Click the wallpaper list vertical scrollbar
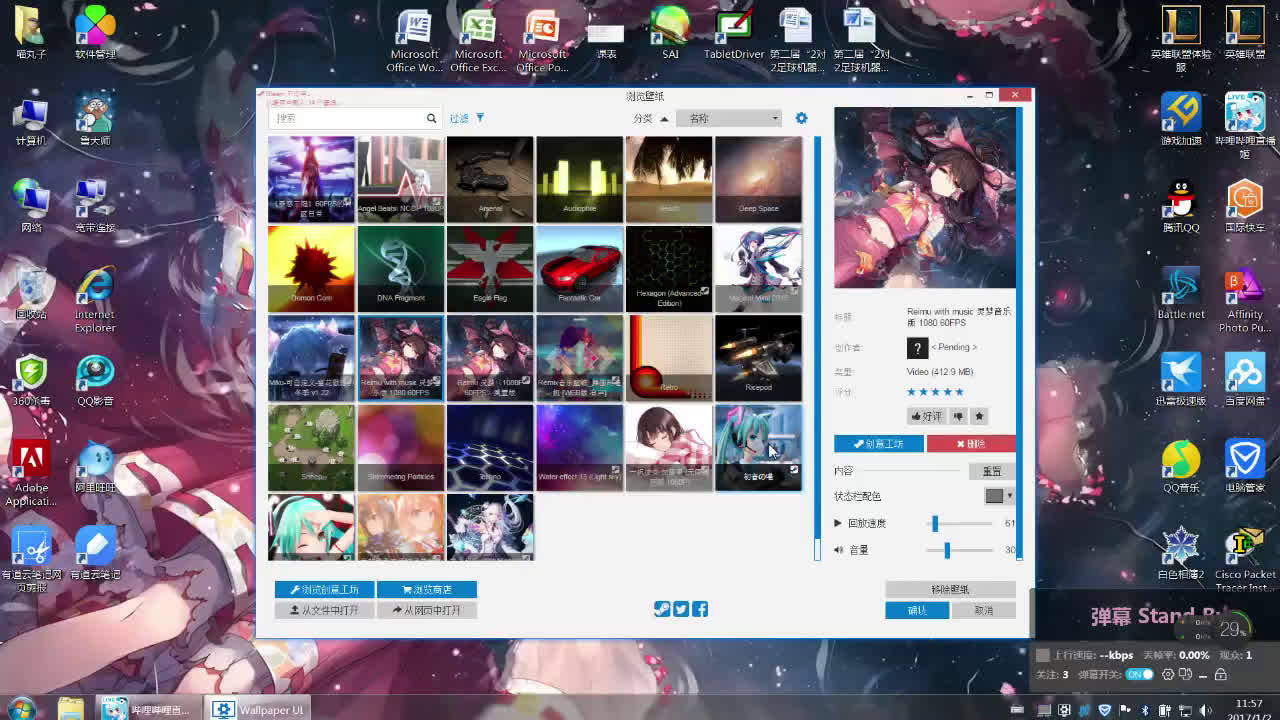The height and width of the screenshot is (720, 1280). click(x=817, y=348)
